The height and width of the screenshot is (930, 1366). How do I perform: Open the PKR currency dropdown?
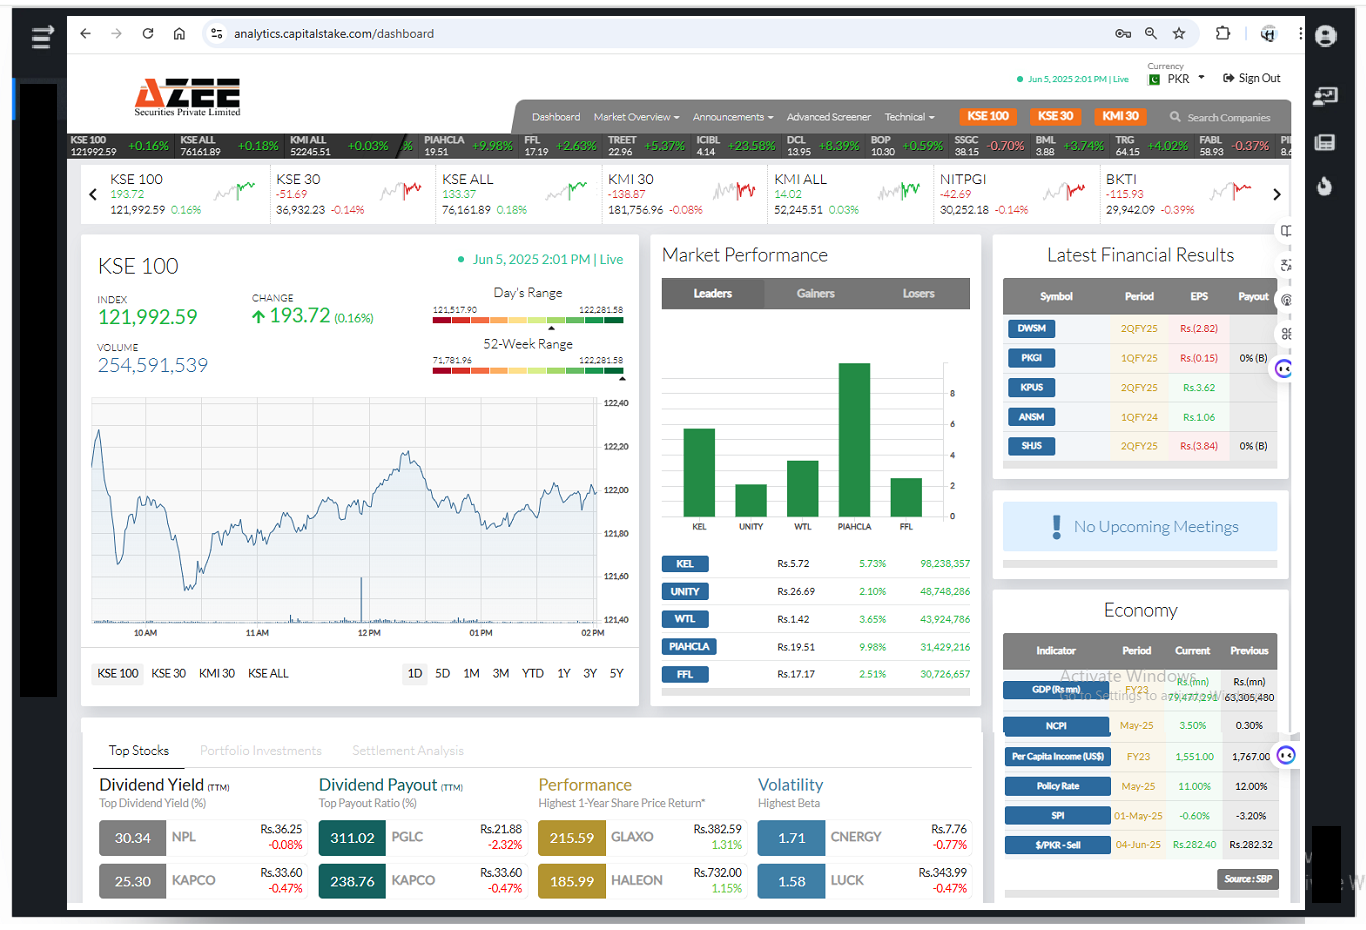coord(1177,79)
